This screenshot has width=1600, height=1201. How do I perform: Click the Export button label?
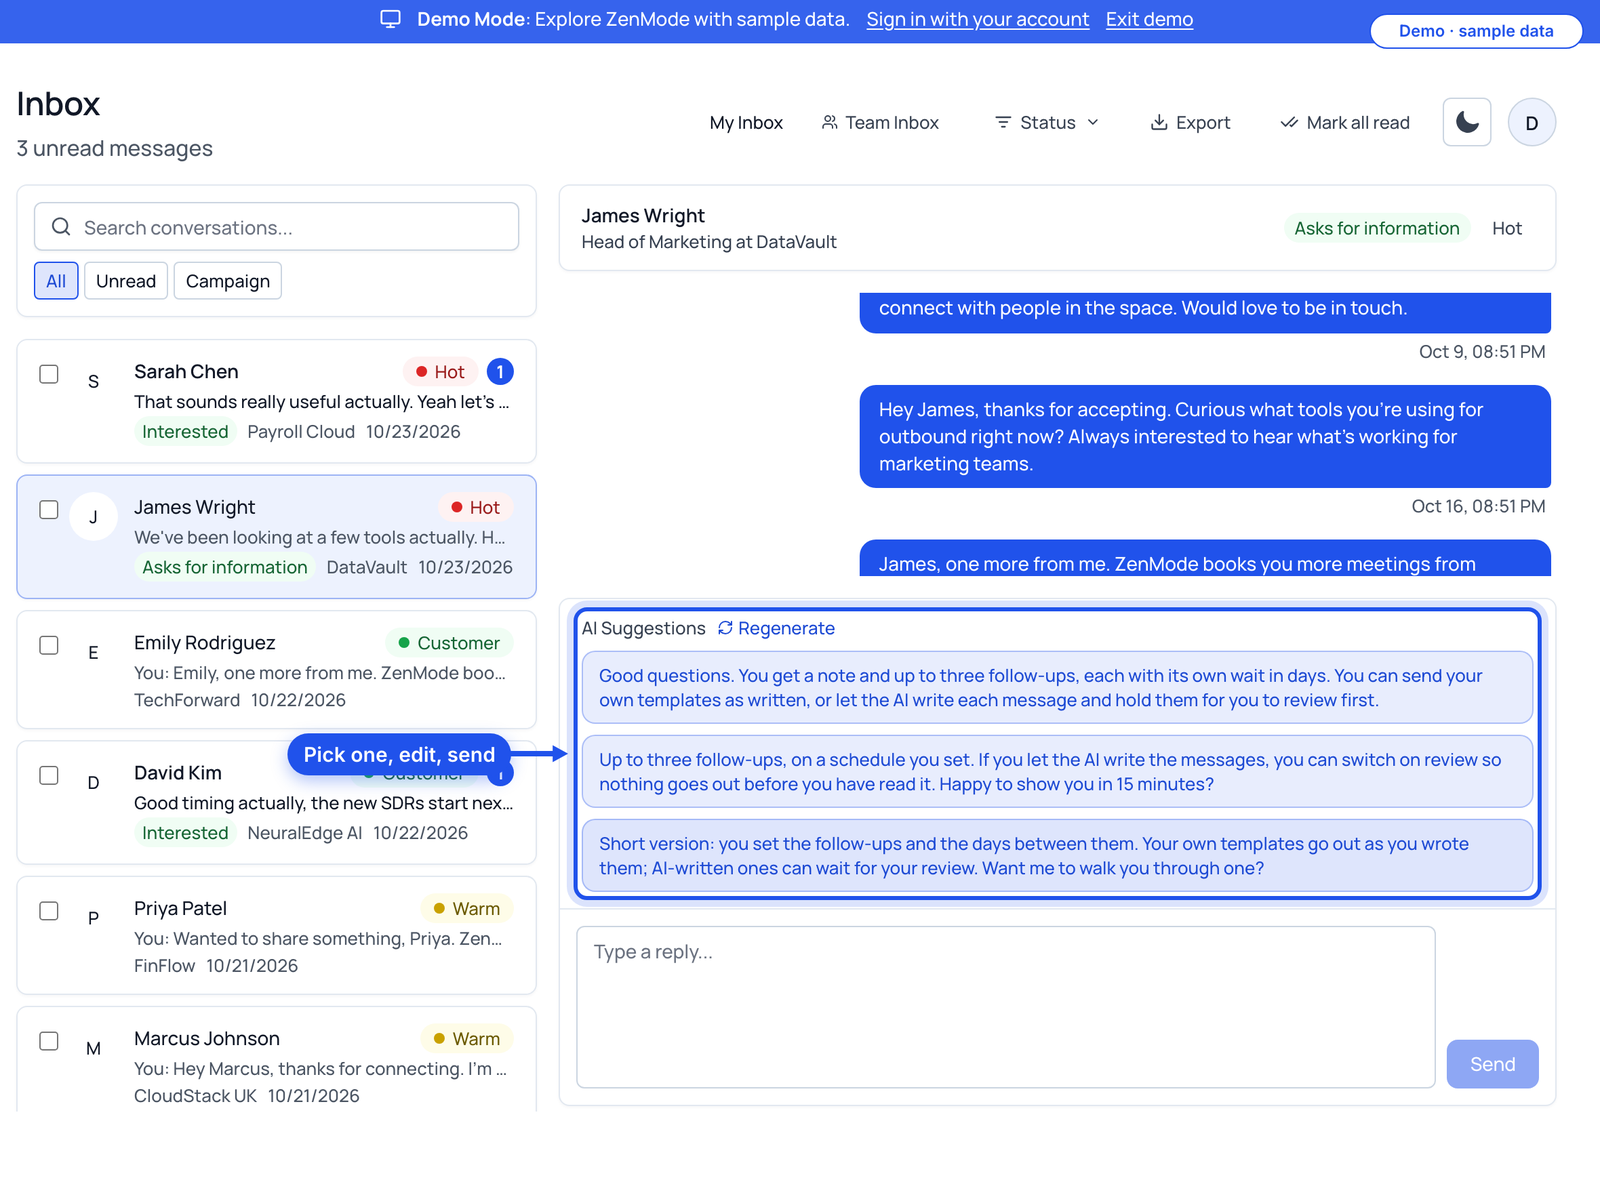click(1203, 122)
